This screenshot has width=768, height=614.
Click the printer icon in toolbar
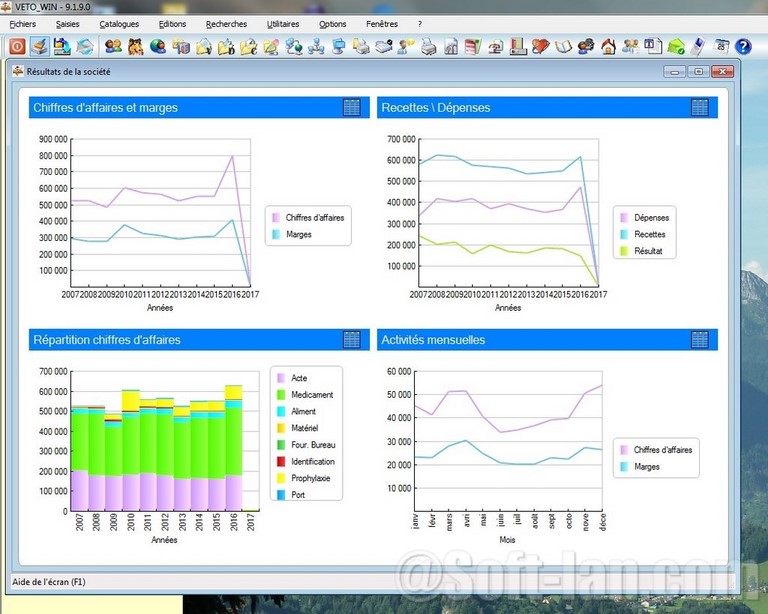429,46
